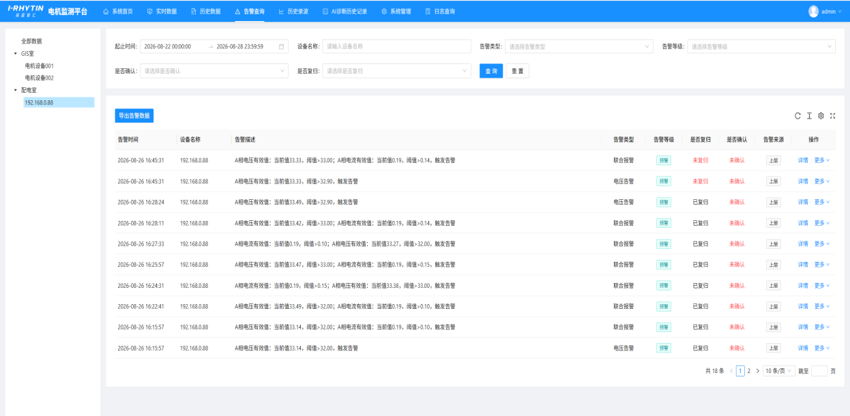Go to the next page arrow
Viewport: 850px width, 416px height.
757,371
